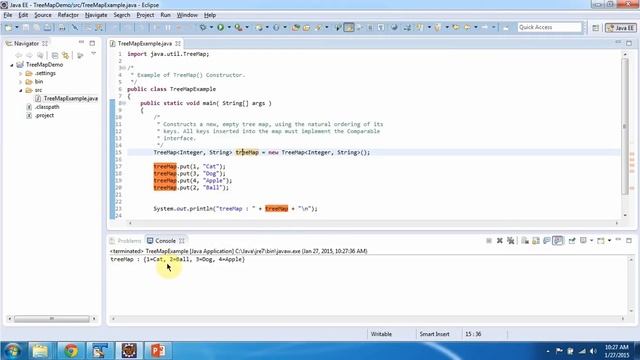
Task: Open PowerPoint from the taskbar
Action: tap(158, 351)
